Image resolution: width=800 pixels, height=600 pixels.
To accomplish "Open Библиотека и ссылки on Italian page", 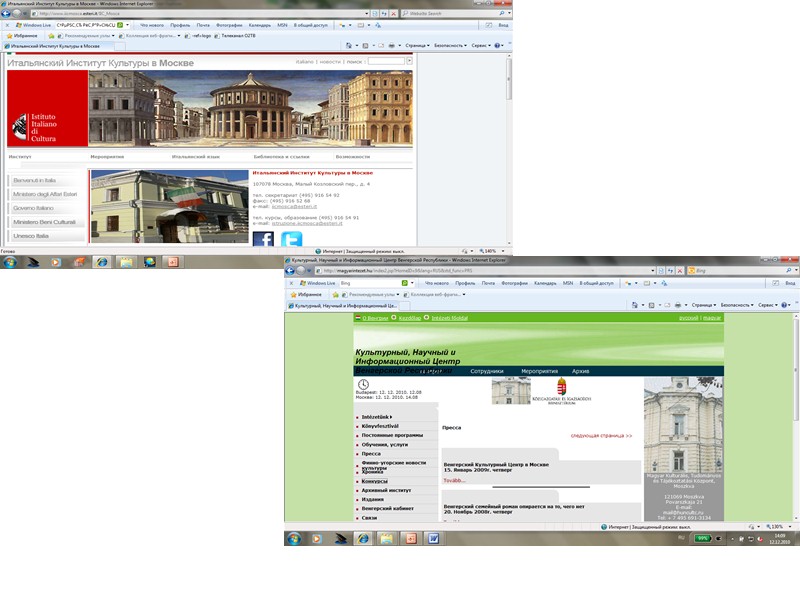I will (x=281, y=157).
